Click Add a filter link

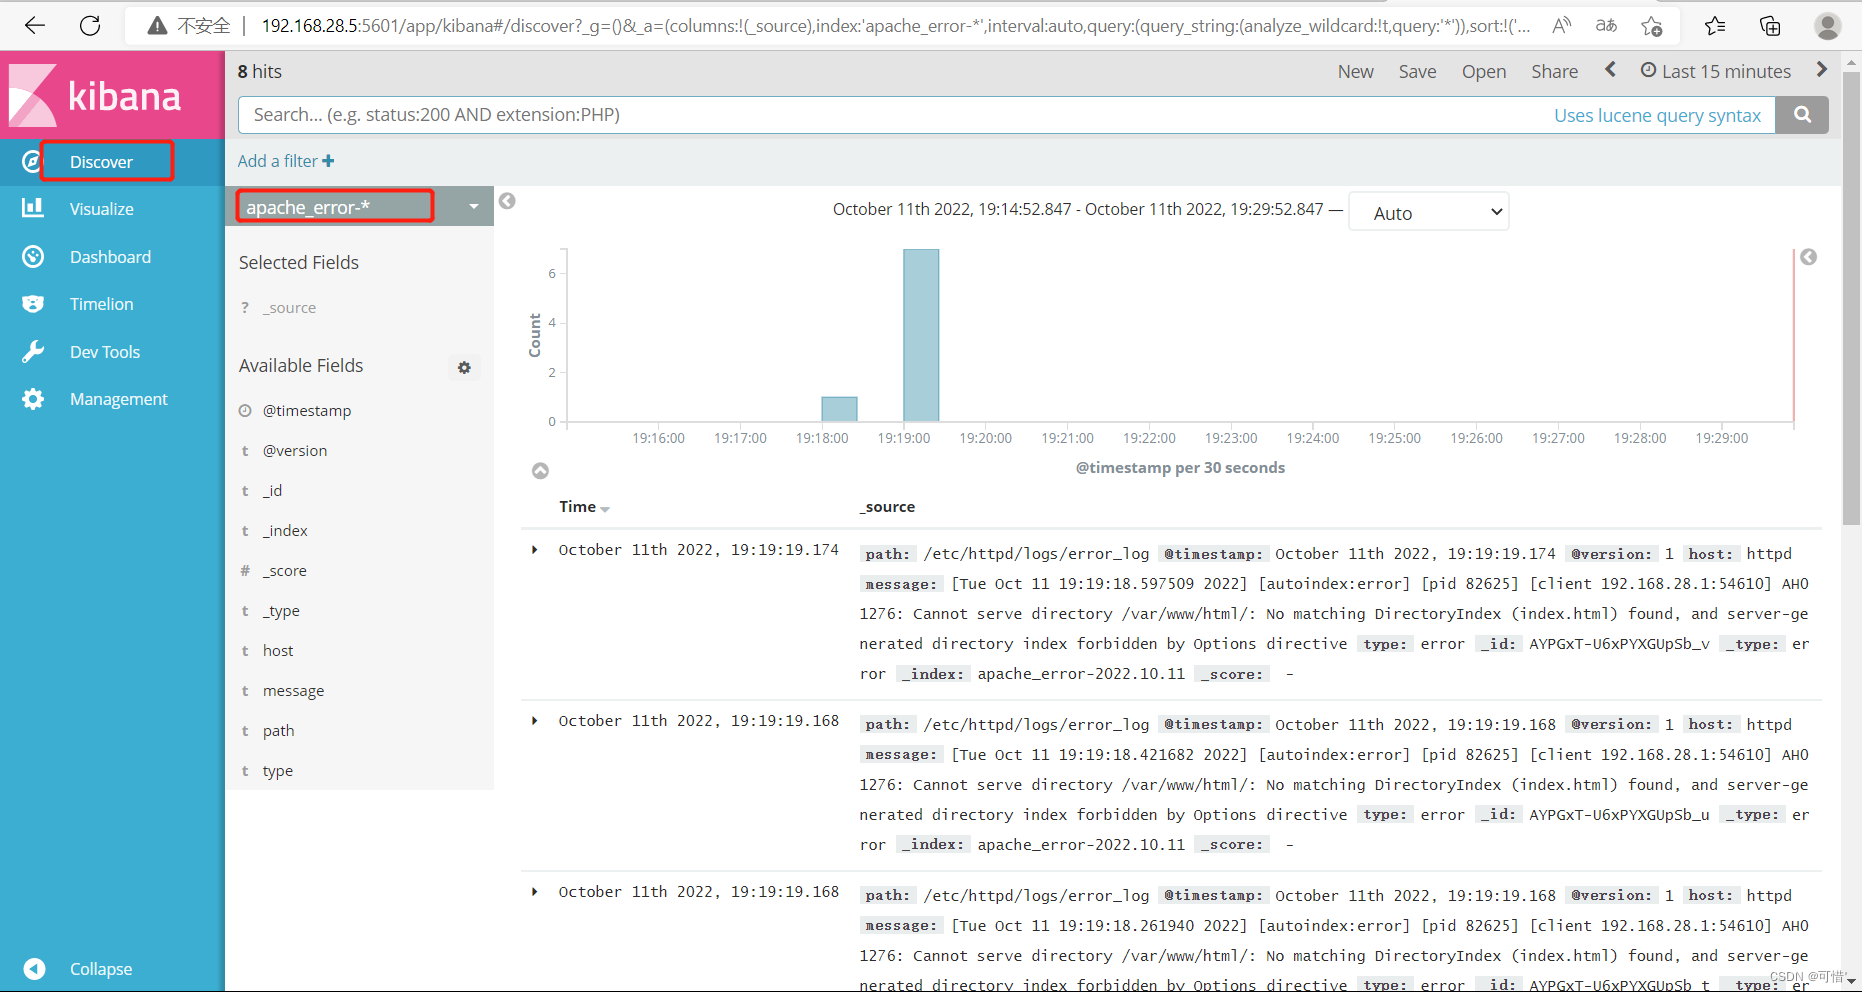pos(286,161)
